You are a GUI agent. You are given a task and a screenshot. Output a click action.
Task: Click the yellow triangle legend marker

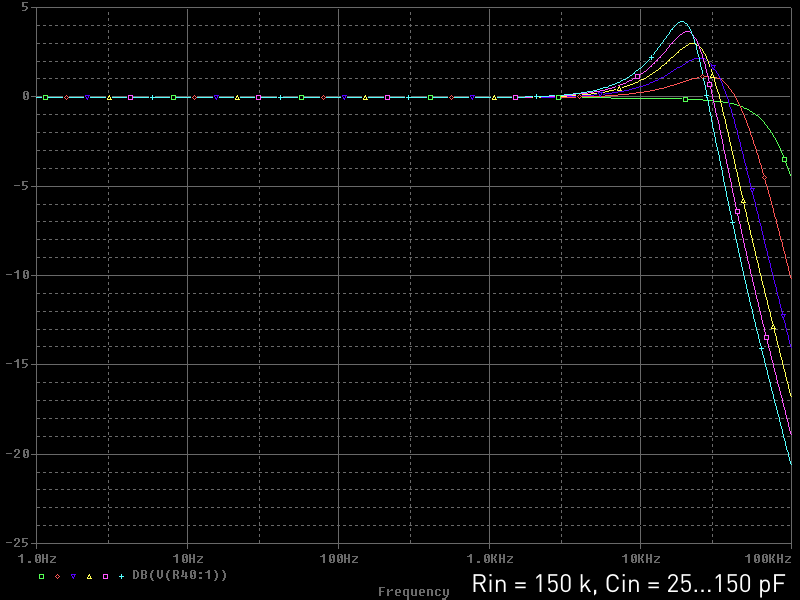pos(89,577)
